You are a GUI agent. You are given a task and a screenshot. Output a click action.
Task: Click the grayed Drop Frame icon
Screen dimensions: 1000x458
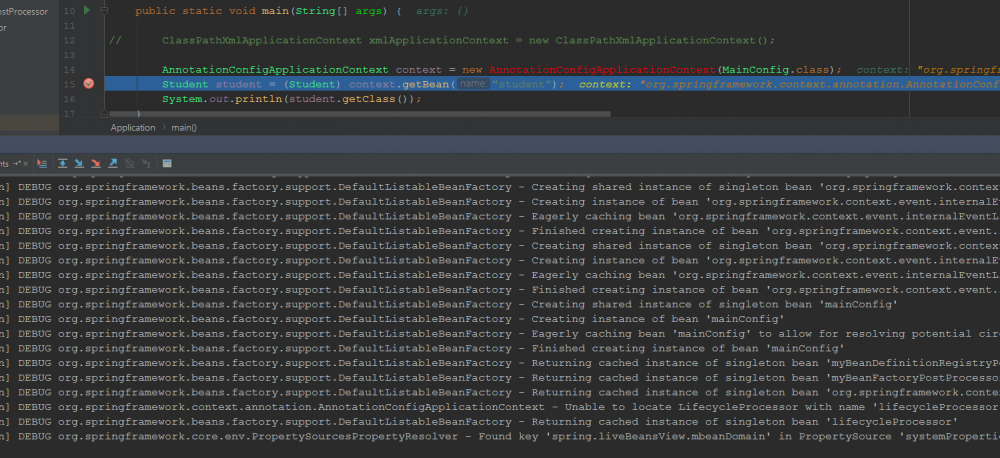click(129, 164)
